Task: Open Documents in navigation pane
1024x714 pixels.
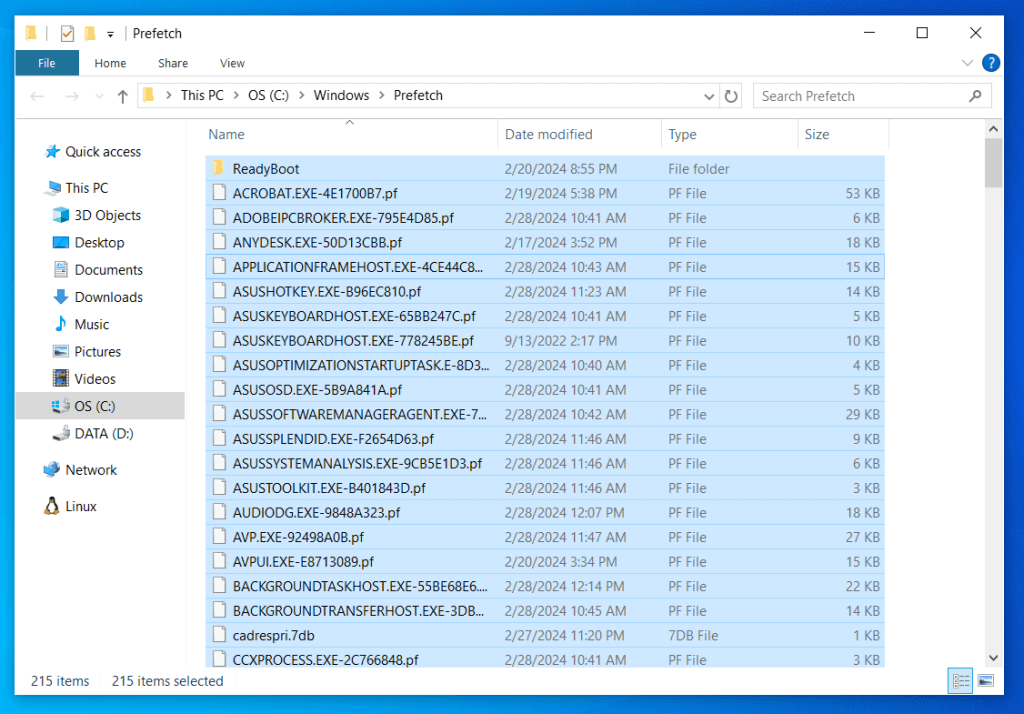Action: point(108,270)
